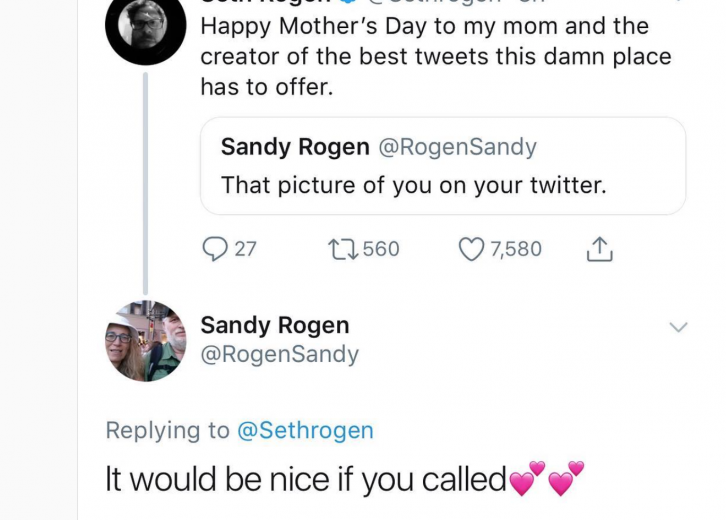
Task: Open the share upload icon
Action: (x=600, y=249)
